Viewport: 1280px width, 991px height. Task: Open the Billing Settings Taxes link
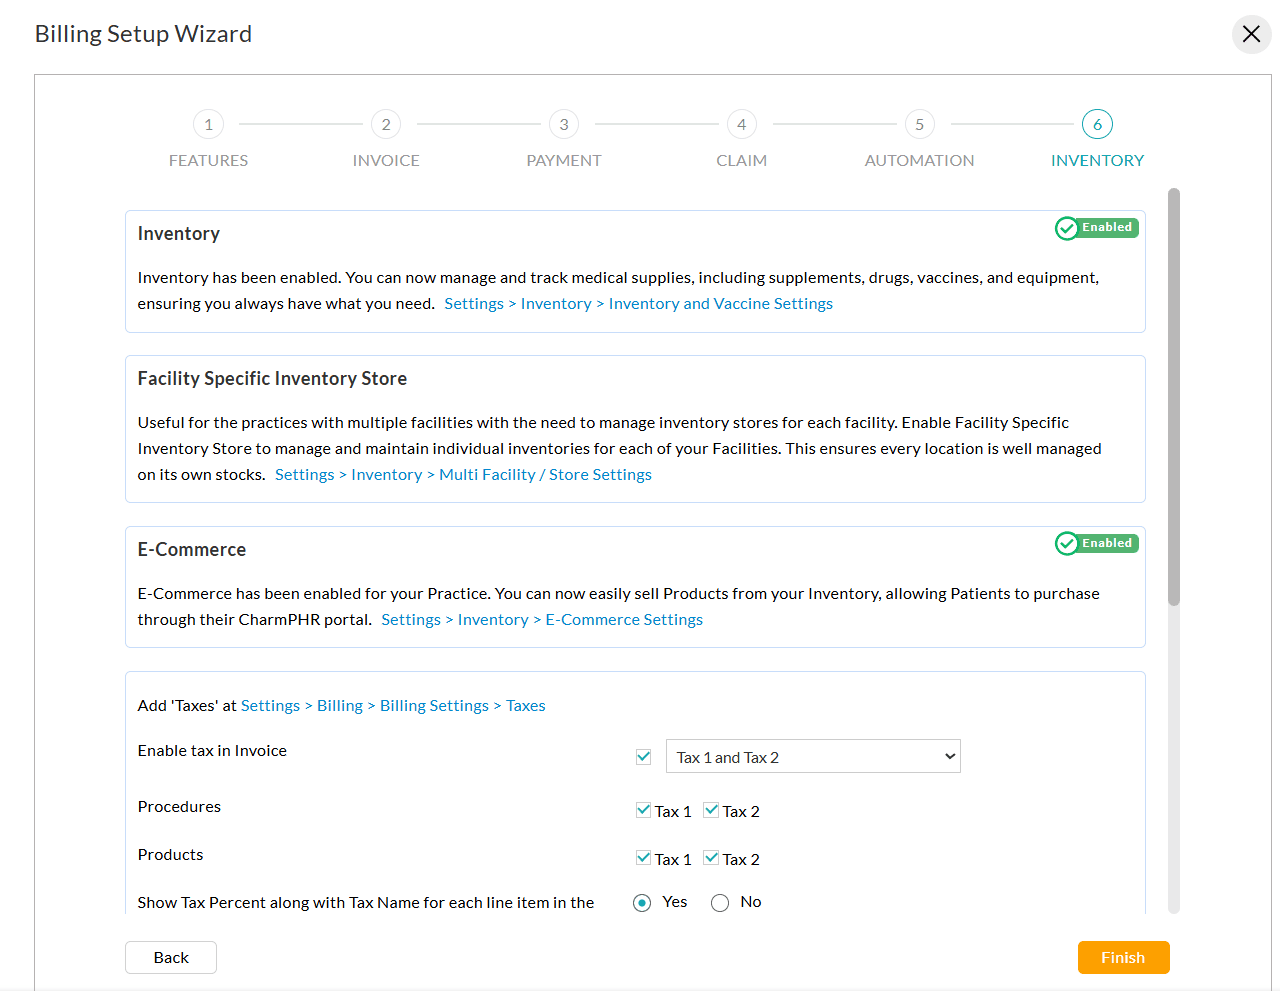(x=526, y=705)
